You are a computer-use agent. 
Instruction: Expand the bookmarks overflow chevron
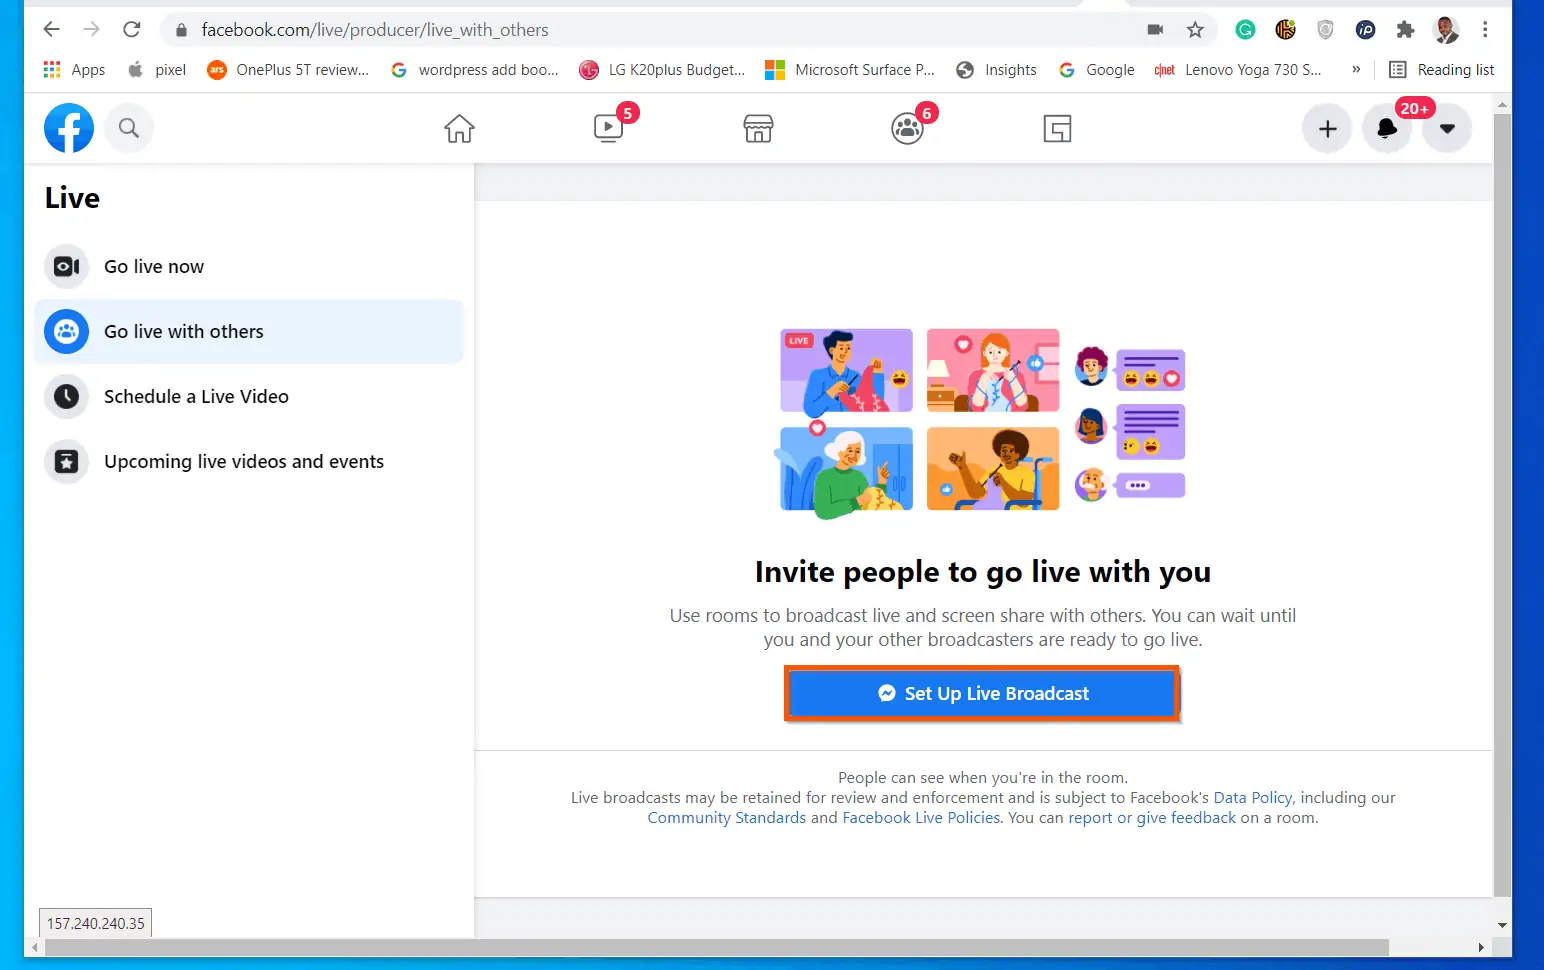click(1356, 70)
